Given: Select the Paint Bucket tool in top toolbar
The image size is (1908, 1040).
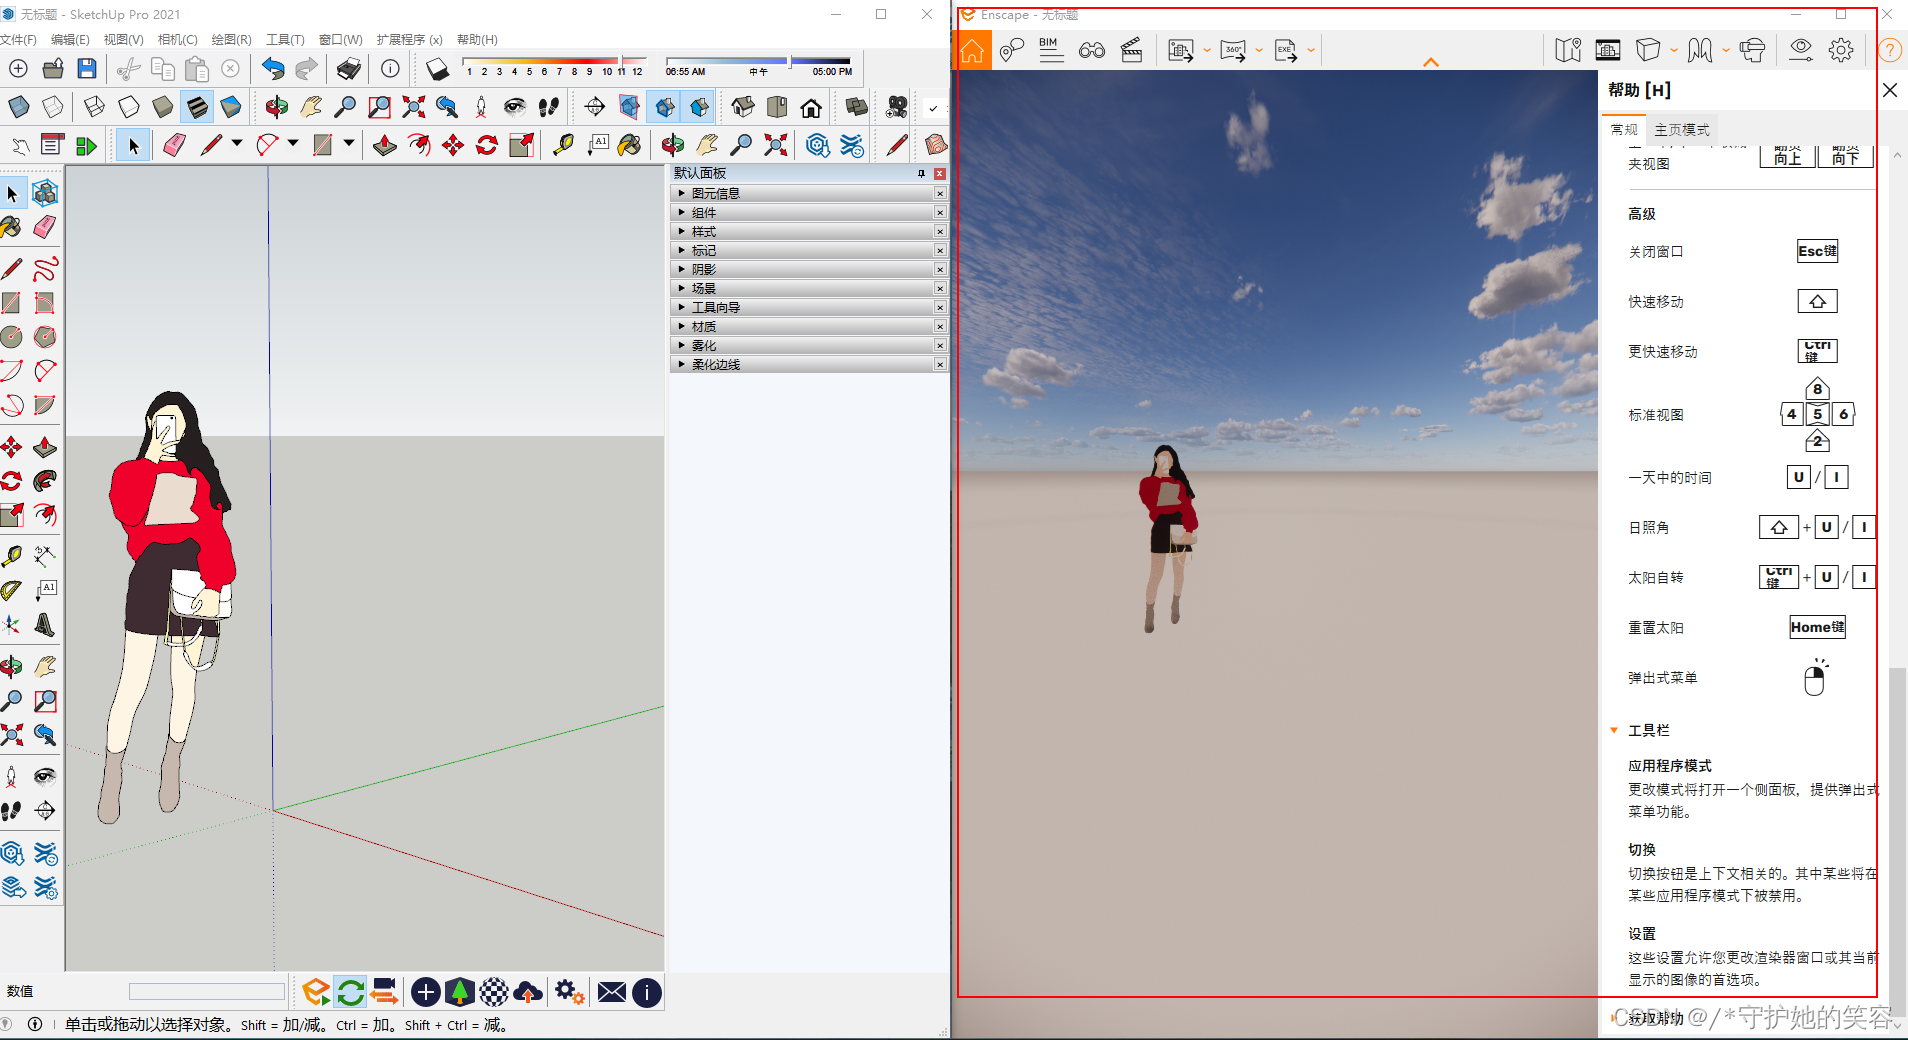Looking at the screenshot, I should click(629, 145).
